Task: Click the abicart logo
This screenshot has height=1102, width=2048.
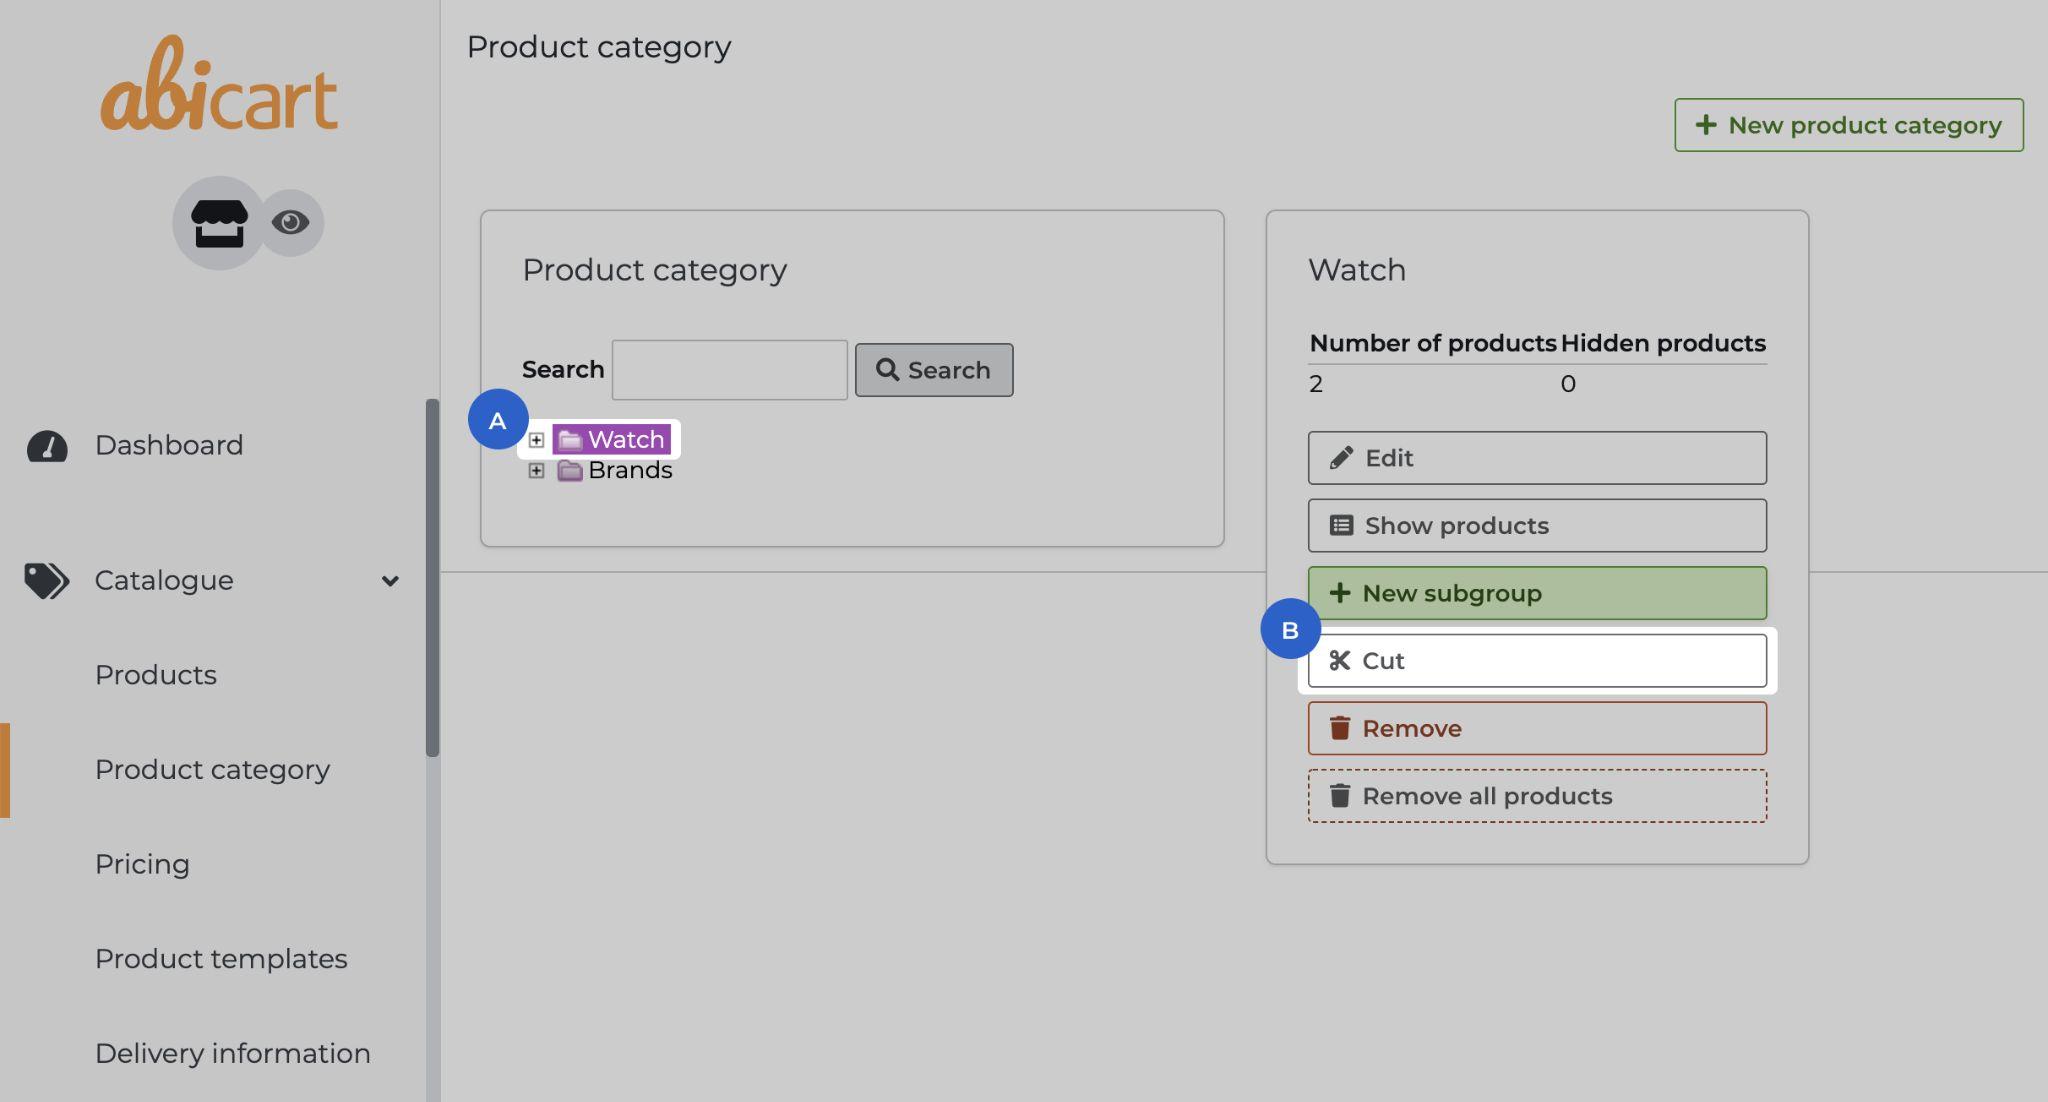Action: point(218,86)
